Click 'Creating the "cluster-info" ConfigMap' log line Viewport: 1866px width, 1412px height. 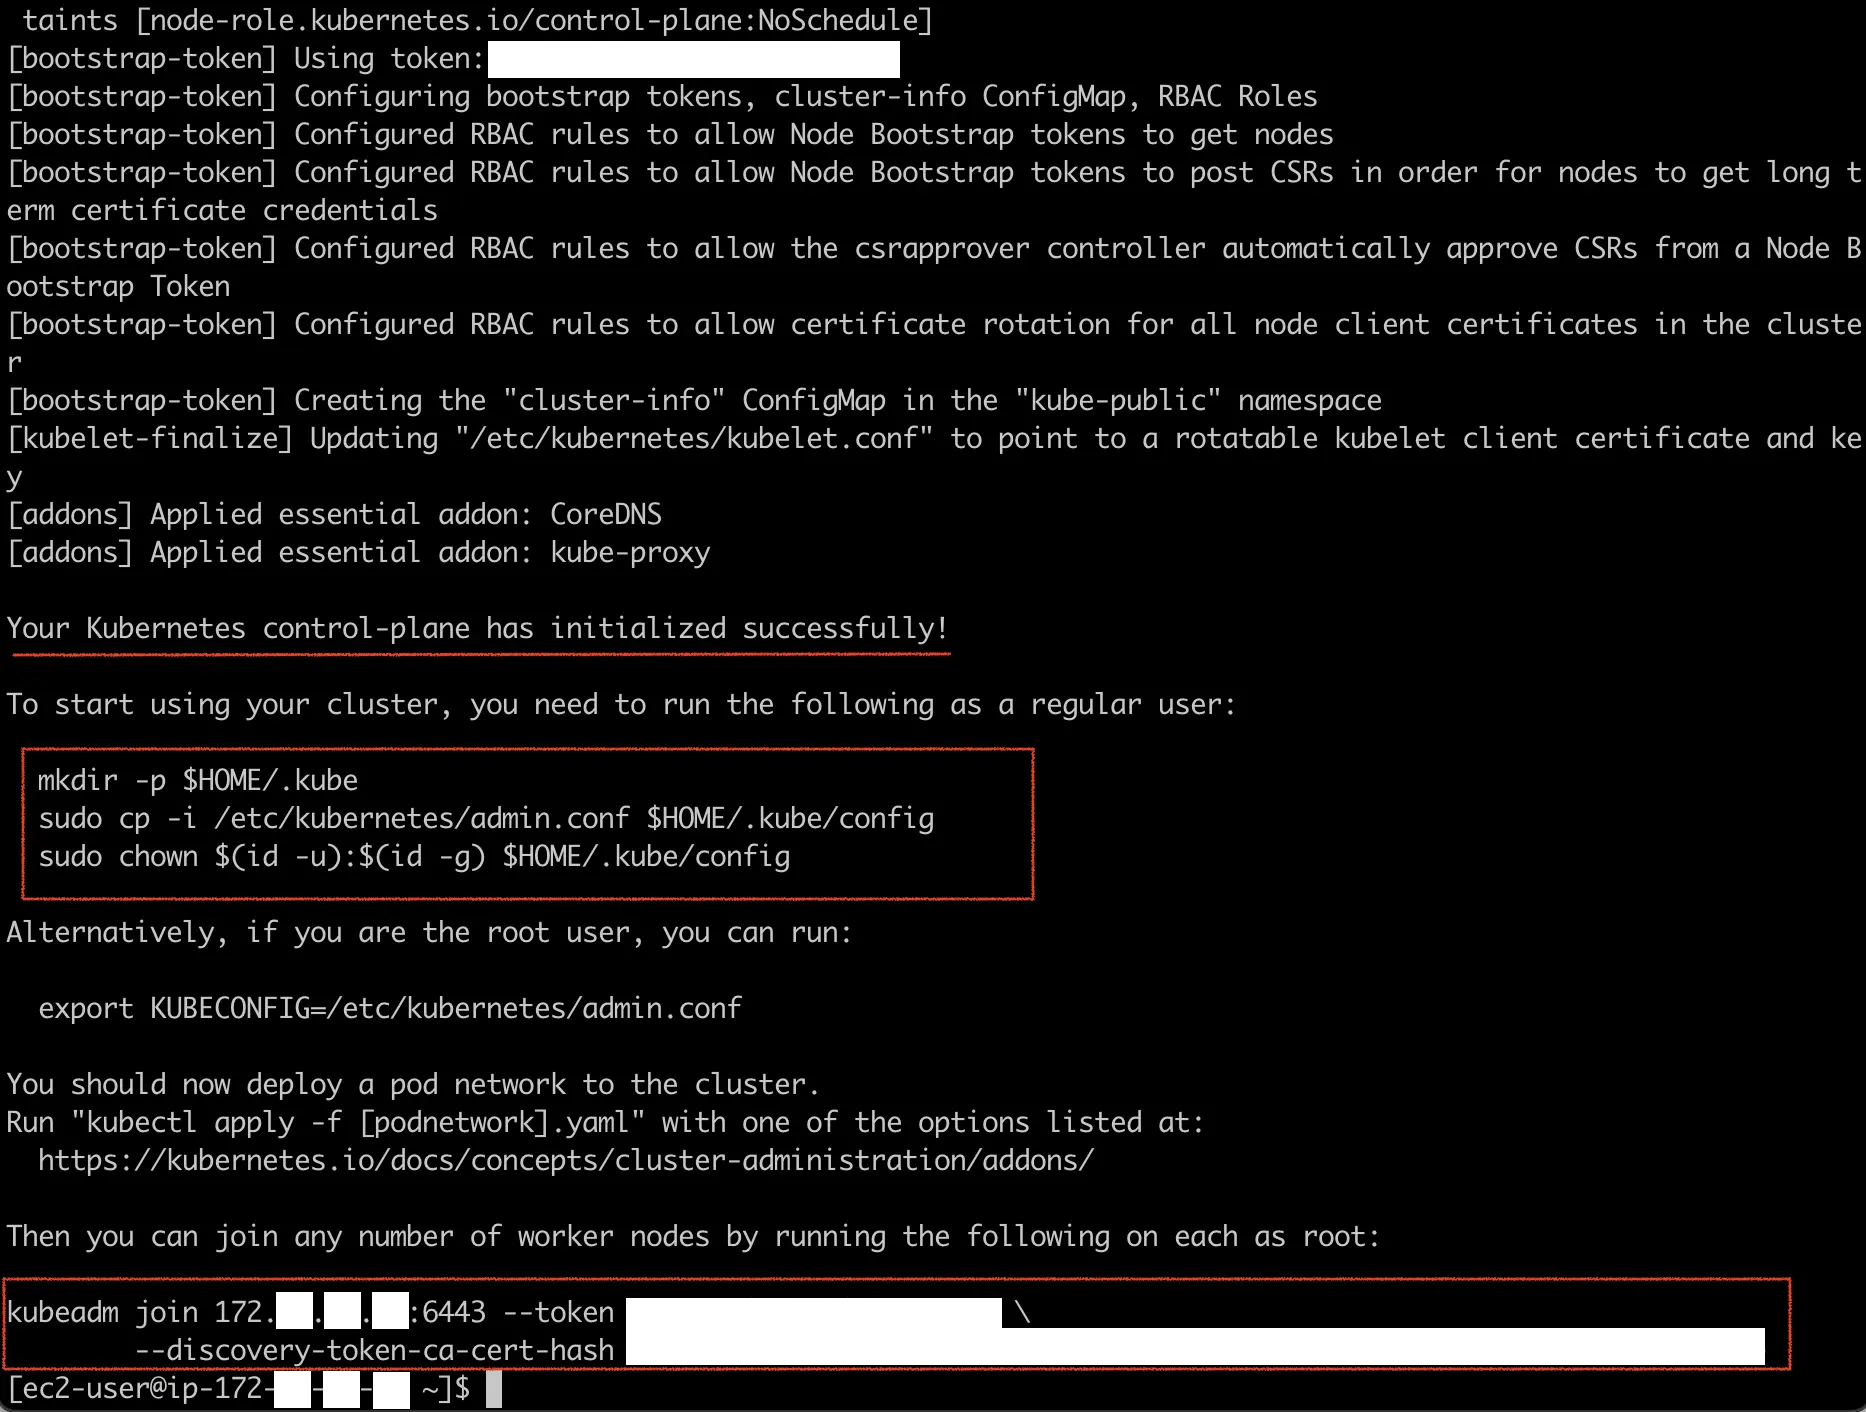pos(694,400)
